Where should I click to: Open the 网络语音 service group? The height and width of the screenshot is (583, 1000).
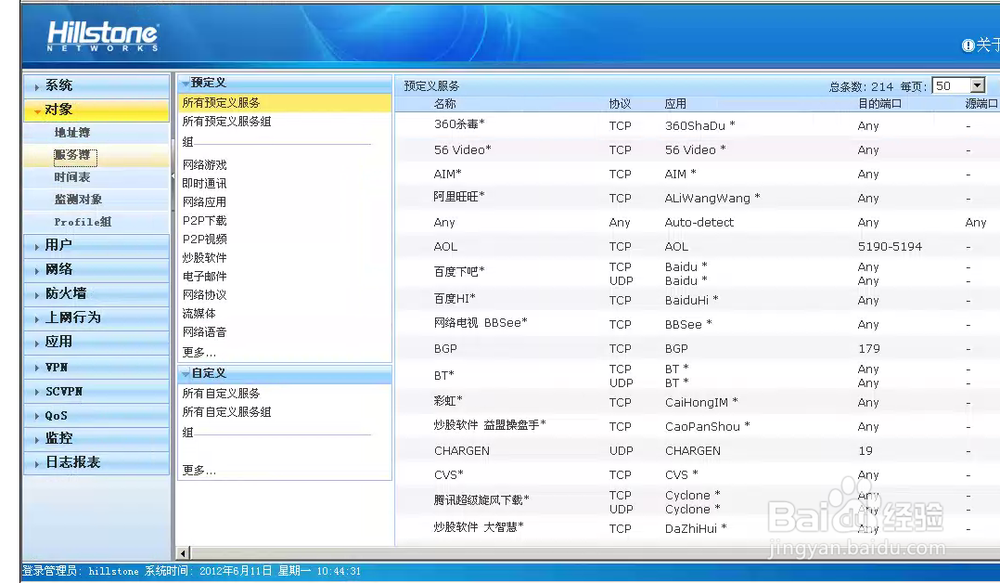[205, 332]
